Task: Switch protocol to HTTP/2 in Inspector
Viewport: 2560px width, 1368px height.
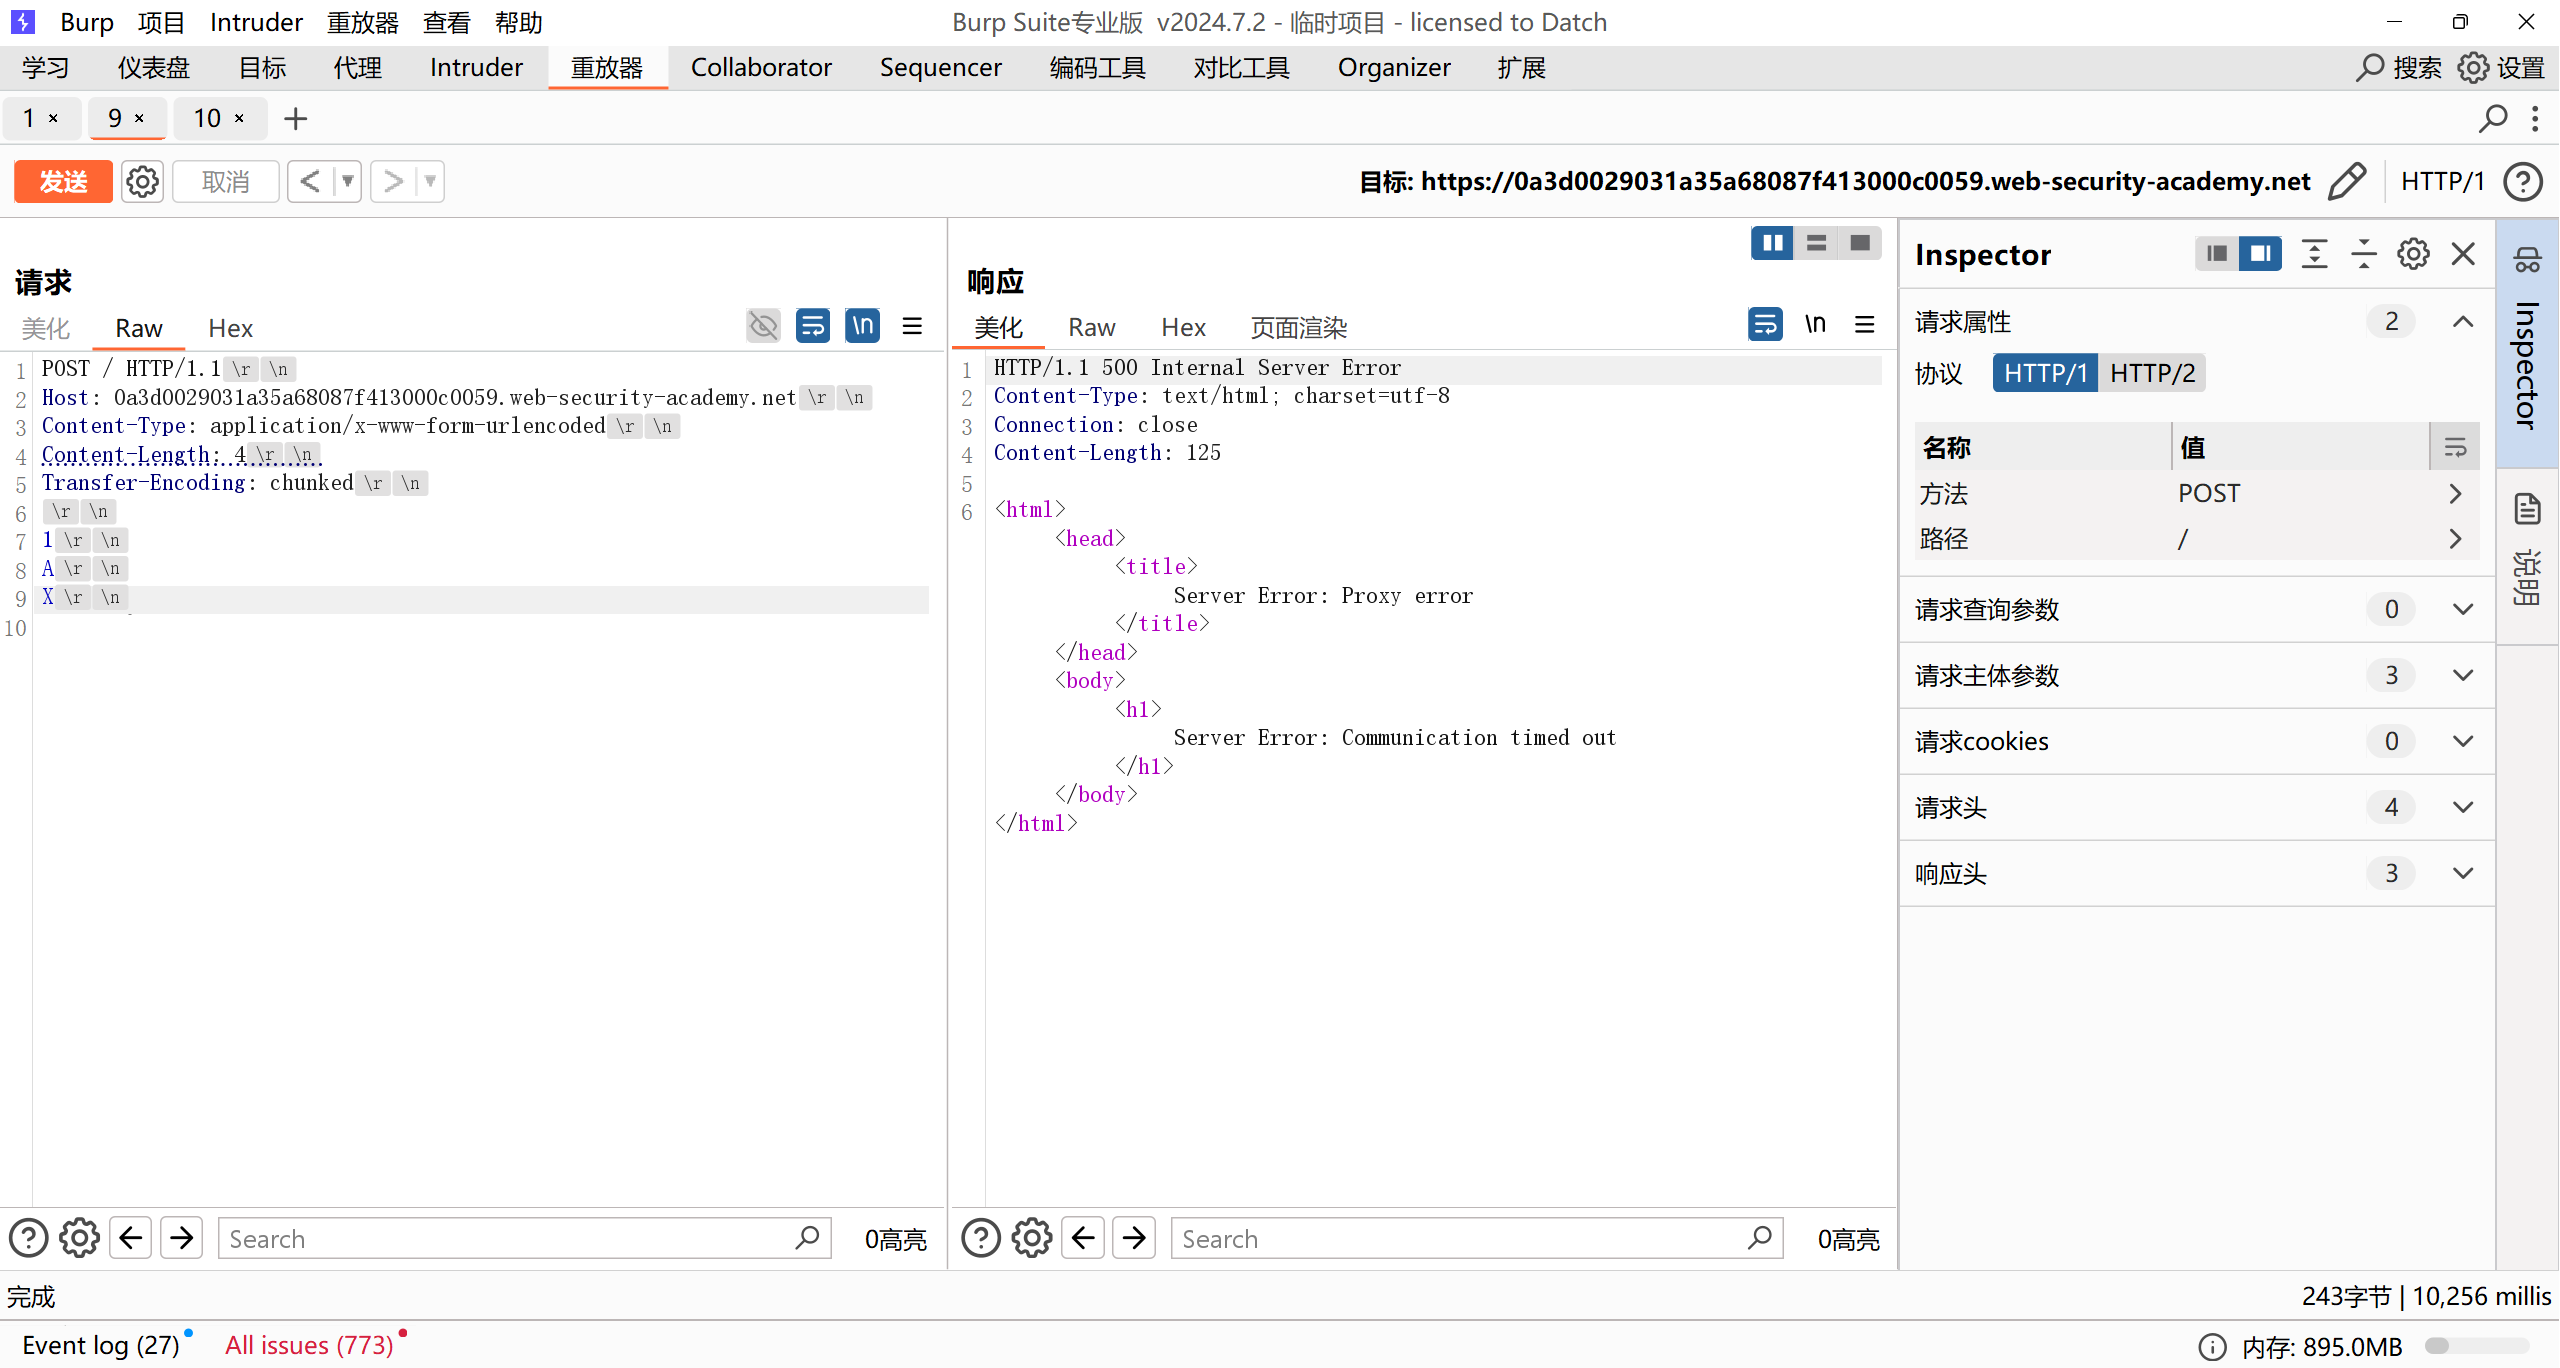Action: pos(2152,373)
